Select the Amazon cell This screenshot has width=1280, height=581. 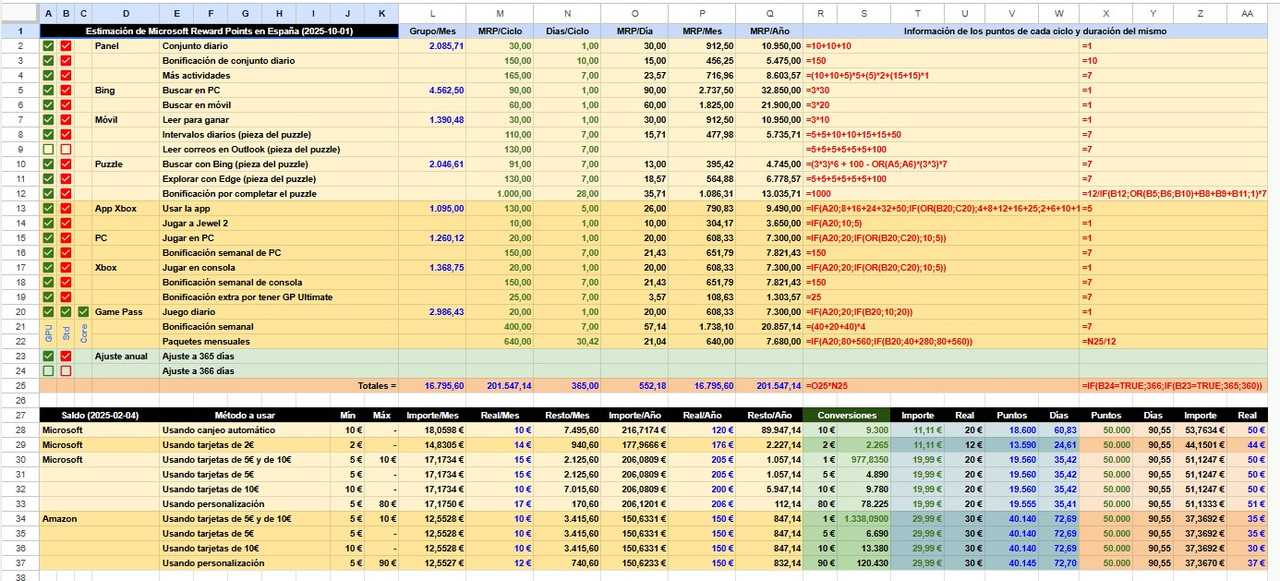coord(100,519)
